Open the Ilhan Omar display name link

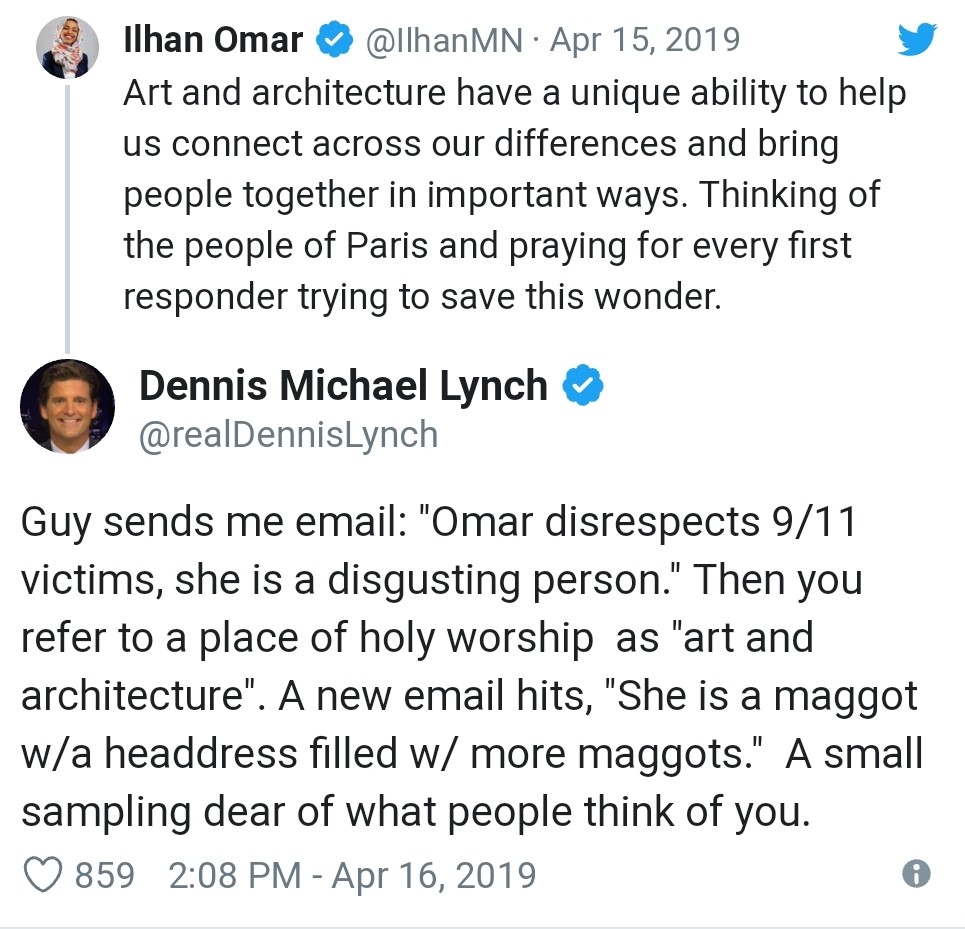click(213, 39)
